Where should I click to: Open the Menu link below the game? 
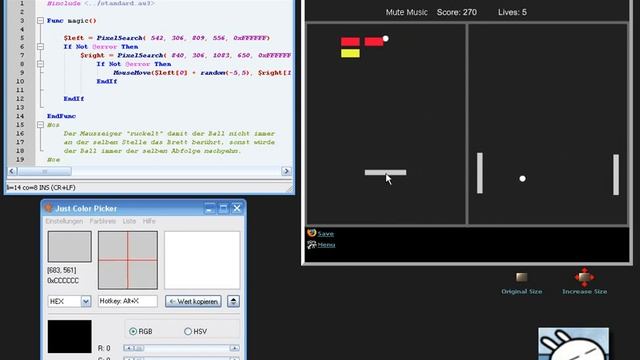point(326,244)
